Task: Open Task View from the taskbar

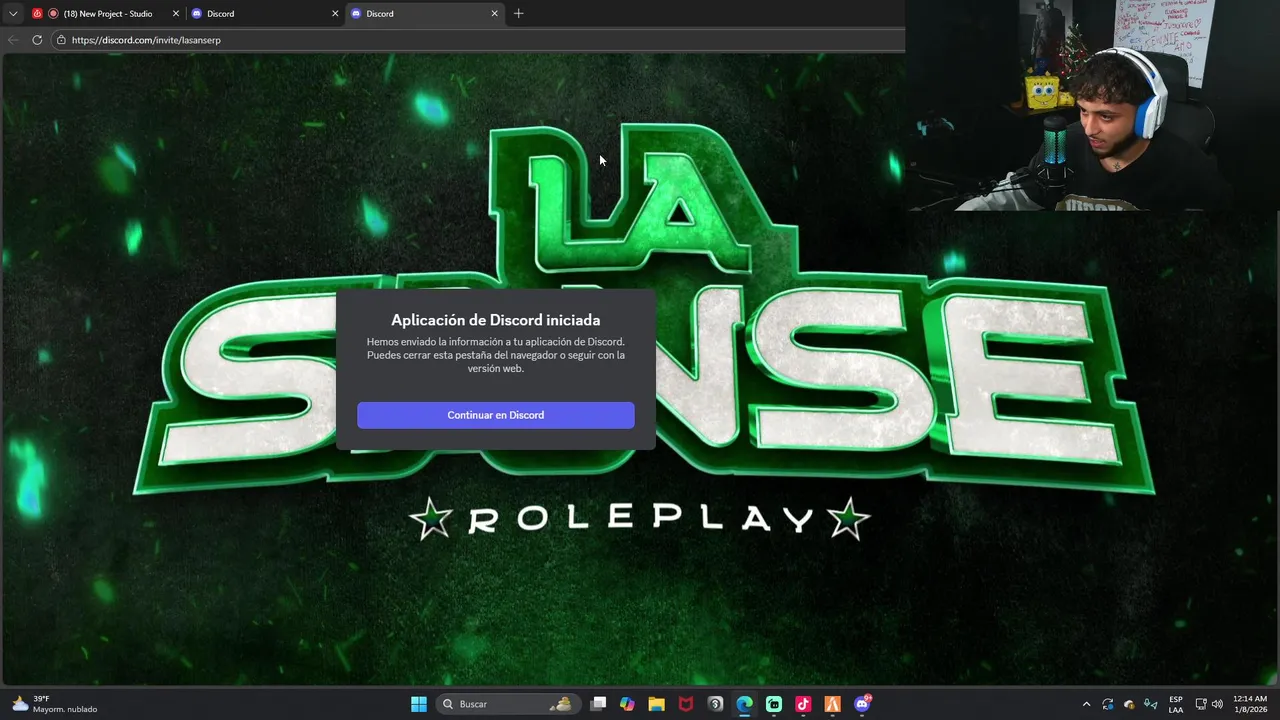Action: click(x=598, y=704)
